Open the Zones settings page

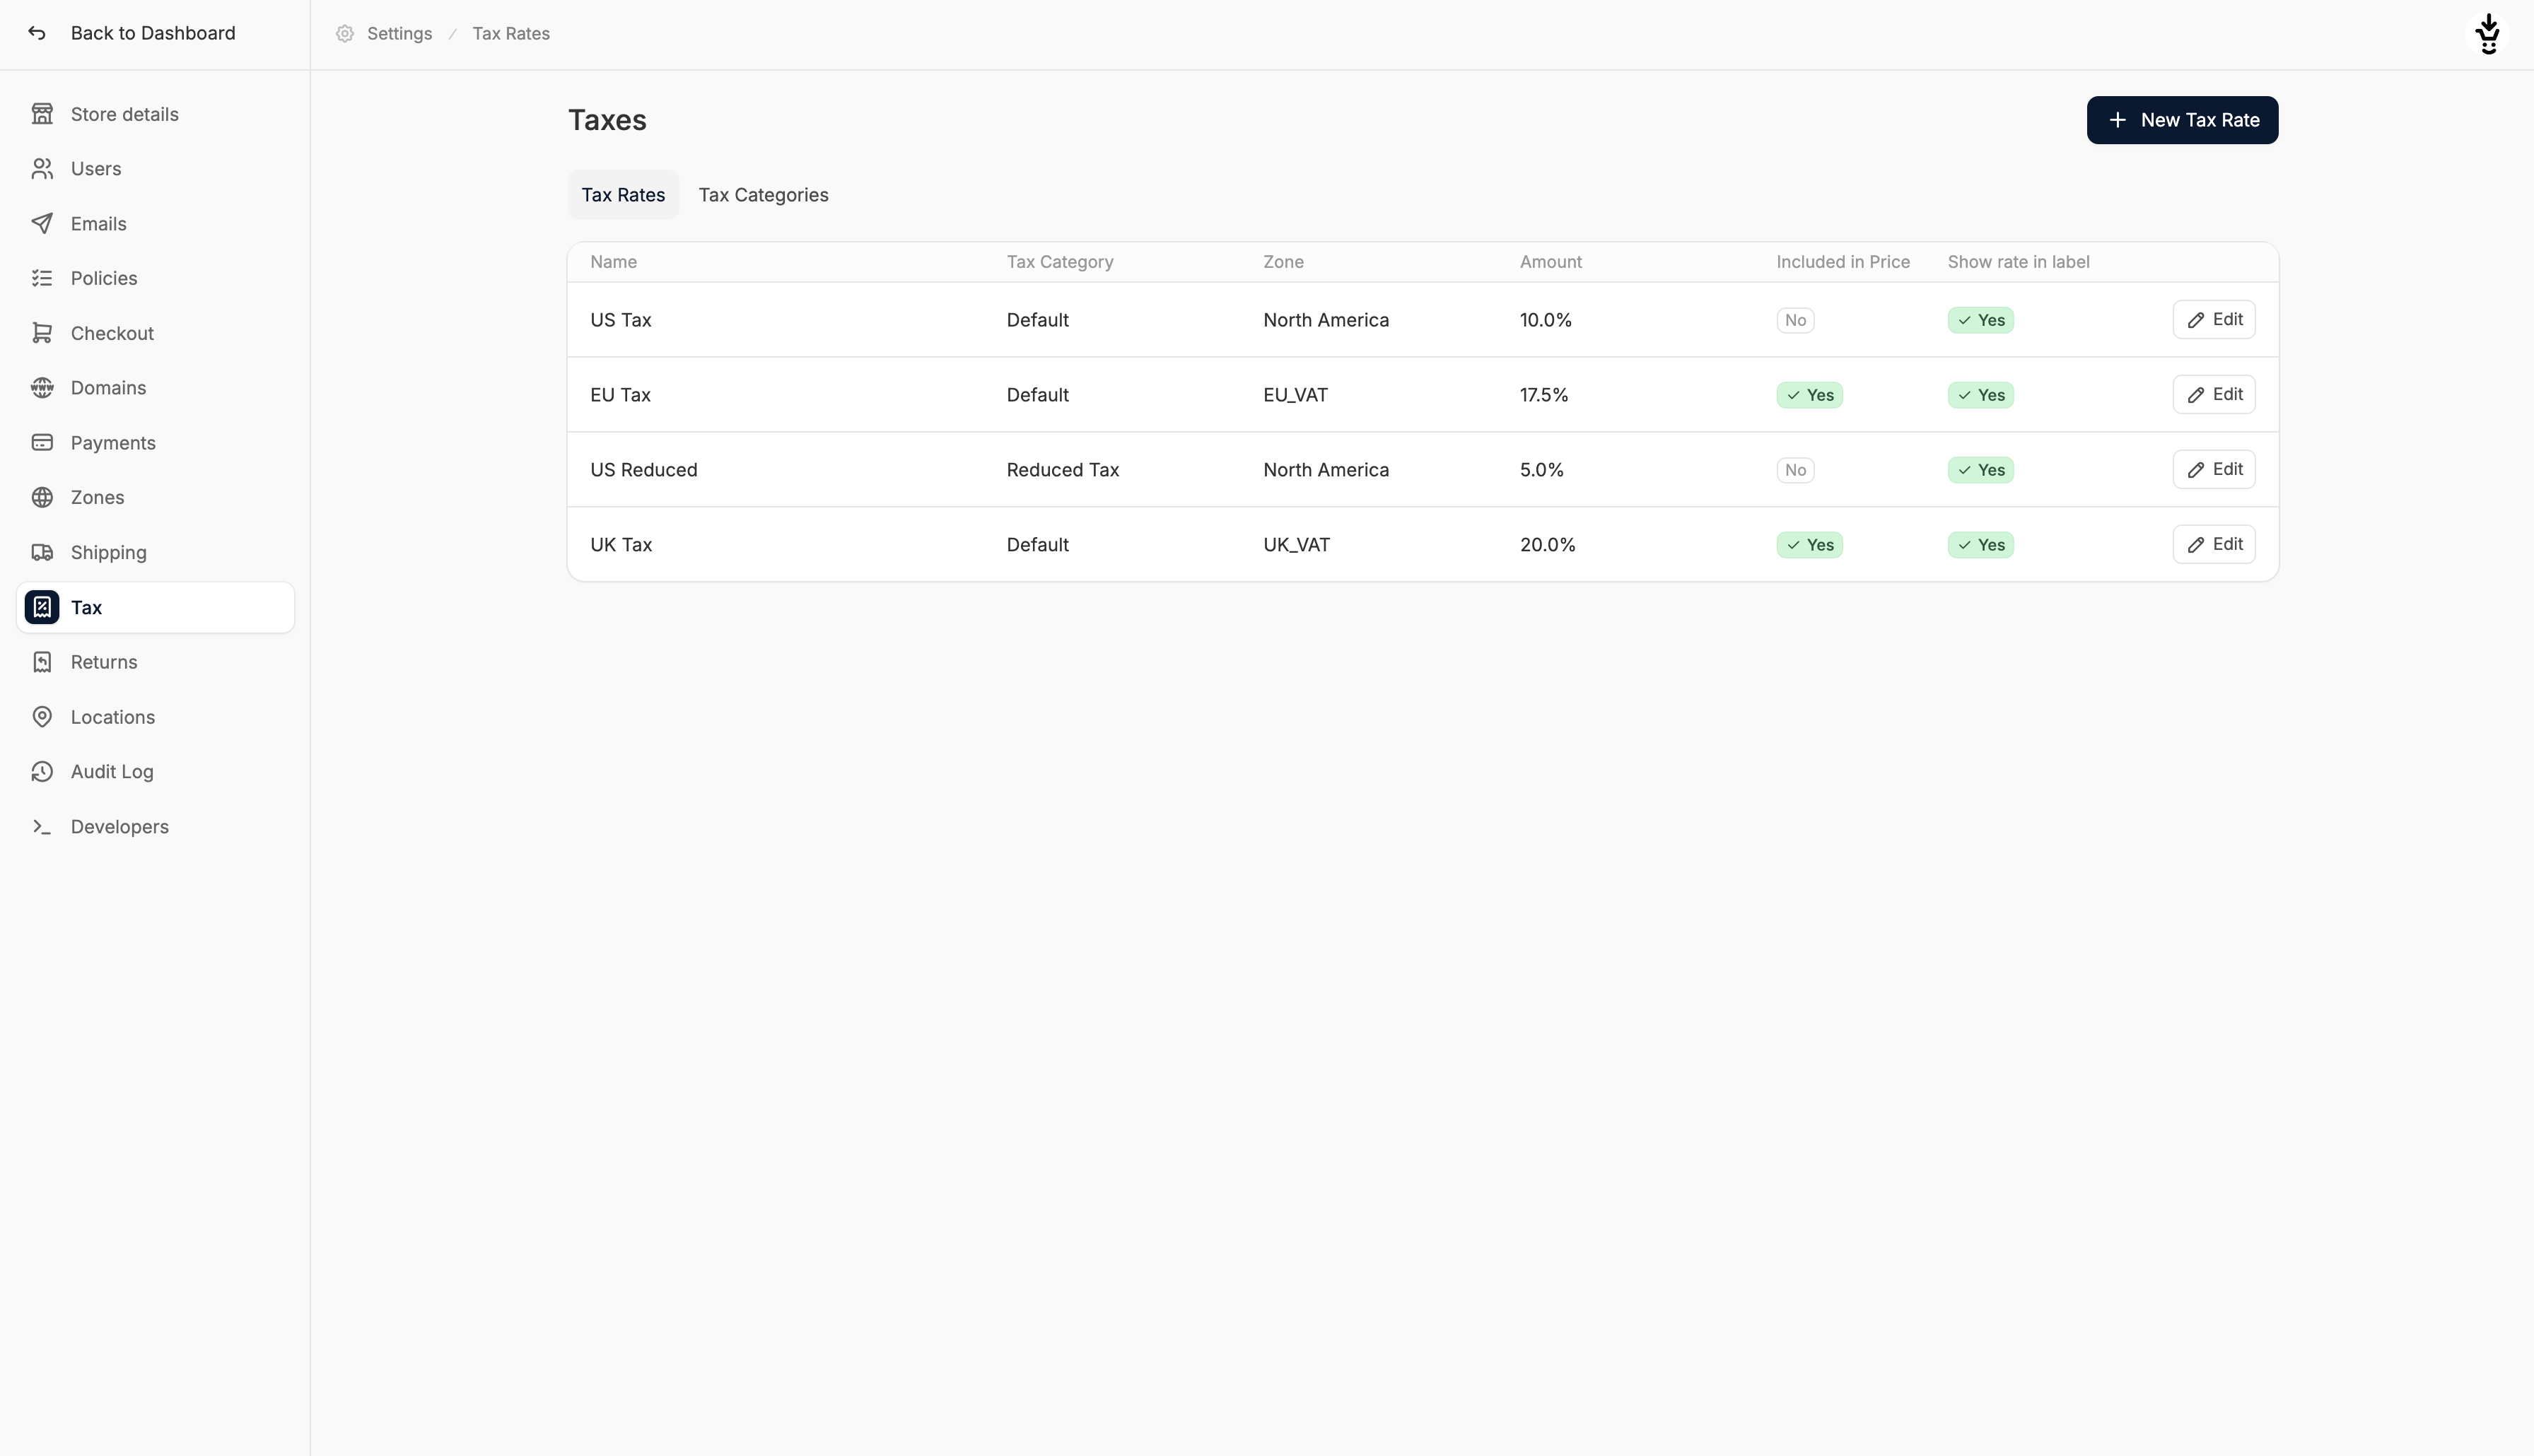point(97,497)
